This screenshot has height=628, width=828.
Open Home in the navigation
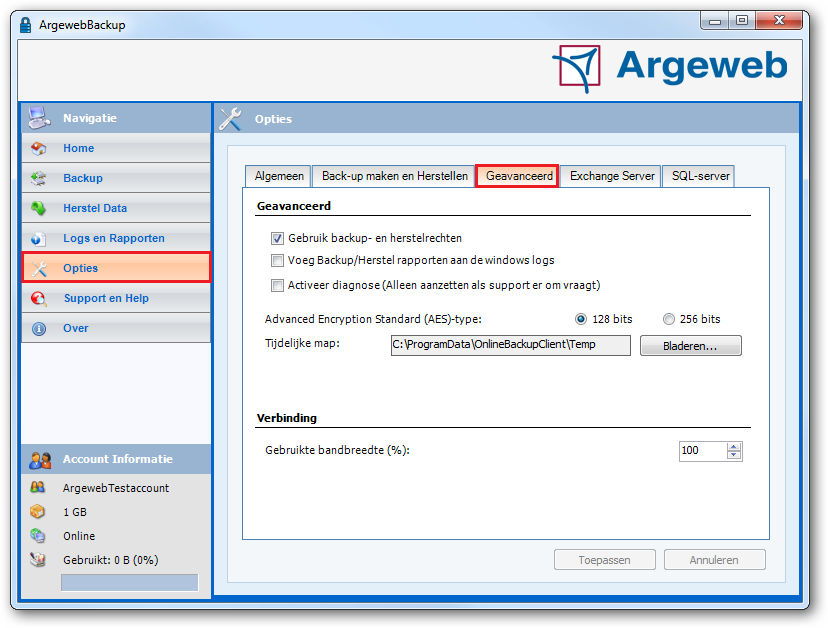coord(116,148)
